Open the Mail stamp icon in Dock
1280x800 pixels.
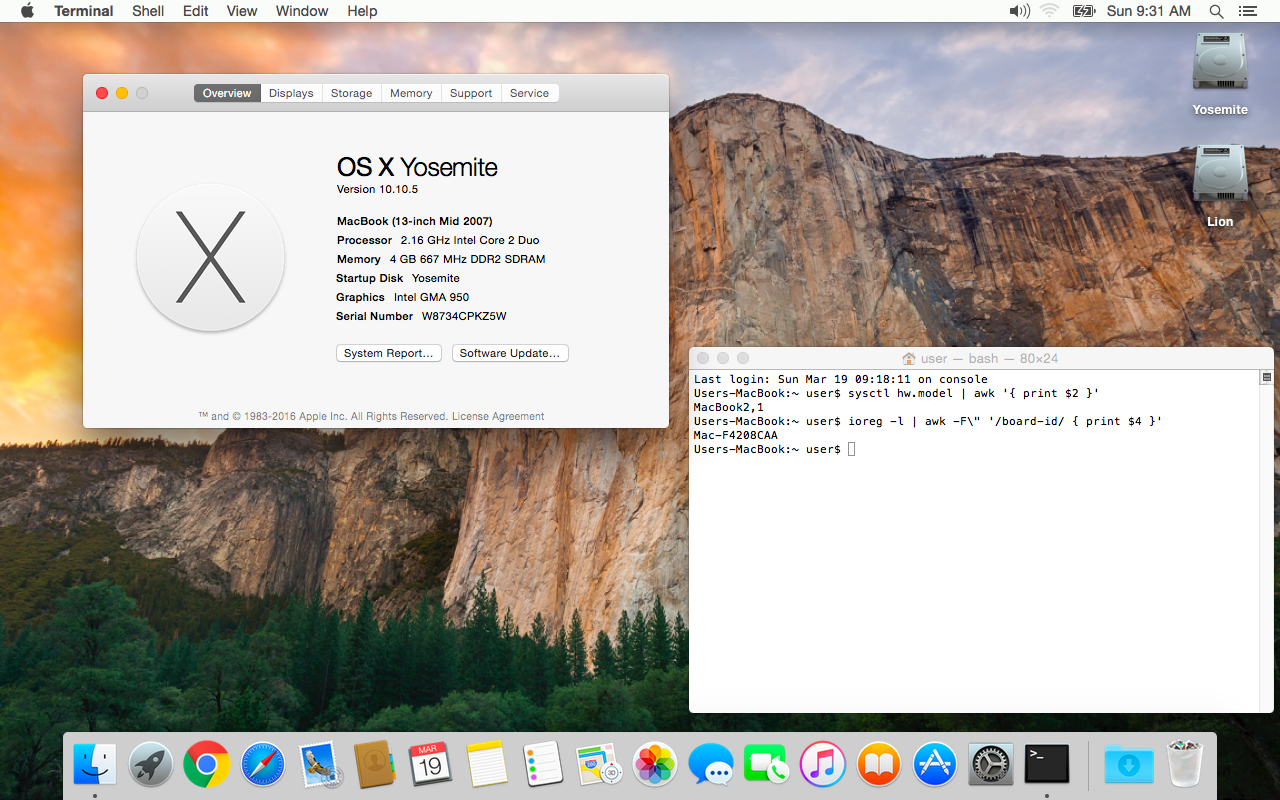pyautogui.click(x=321, y=765)
